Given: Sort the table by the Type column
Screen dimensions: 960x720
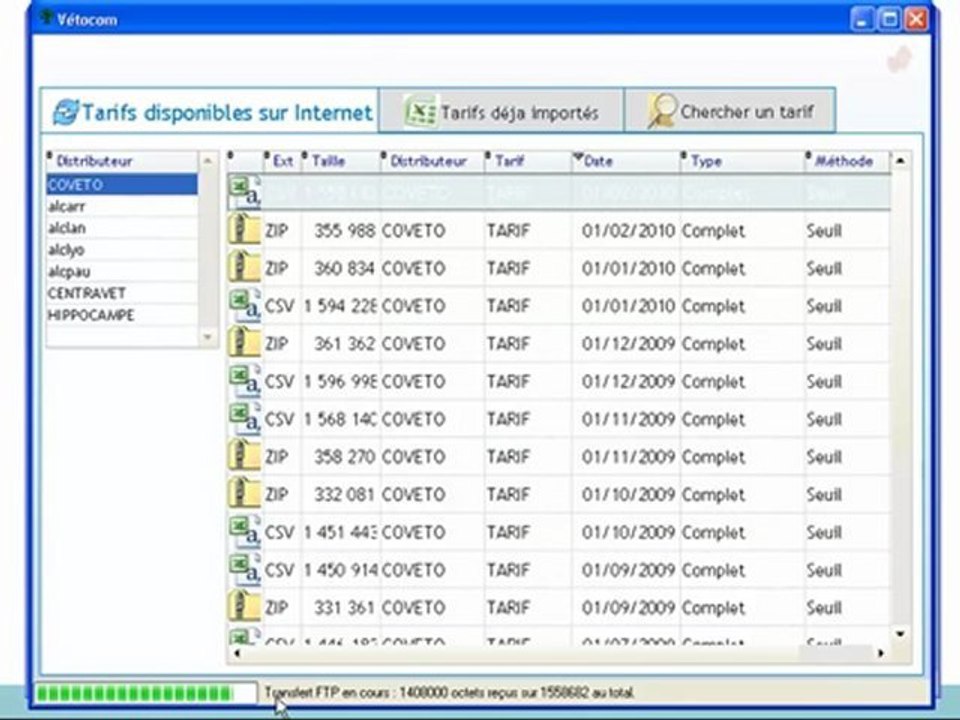Looking at the screenshot, I should pos(742,161).
